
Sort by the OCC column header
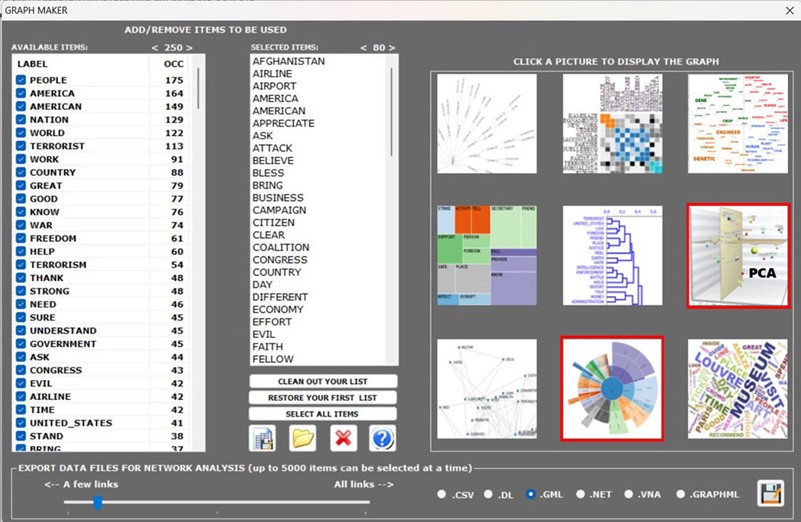tap(173, 64)
